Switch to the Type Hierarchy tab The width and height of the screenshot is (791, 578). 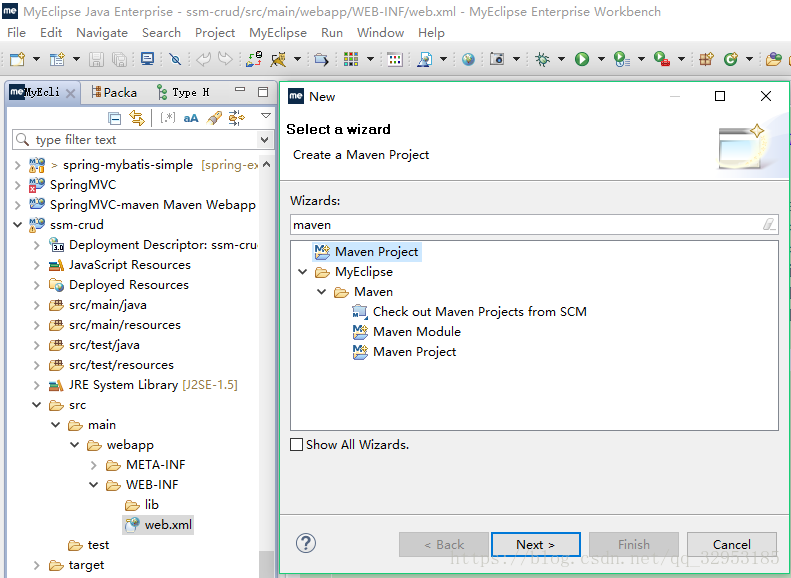point(184,92)
